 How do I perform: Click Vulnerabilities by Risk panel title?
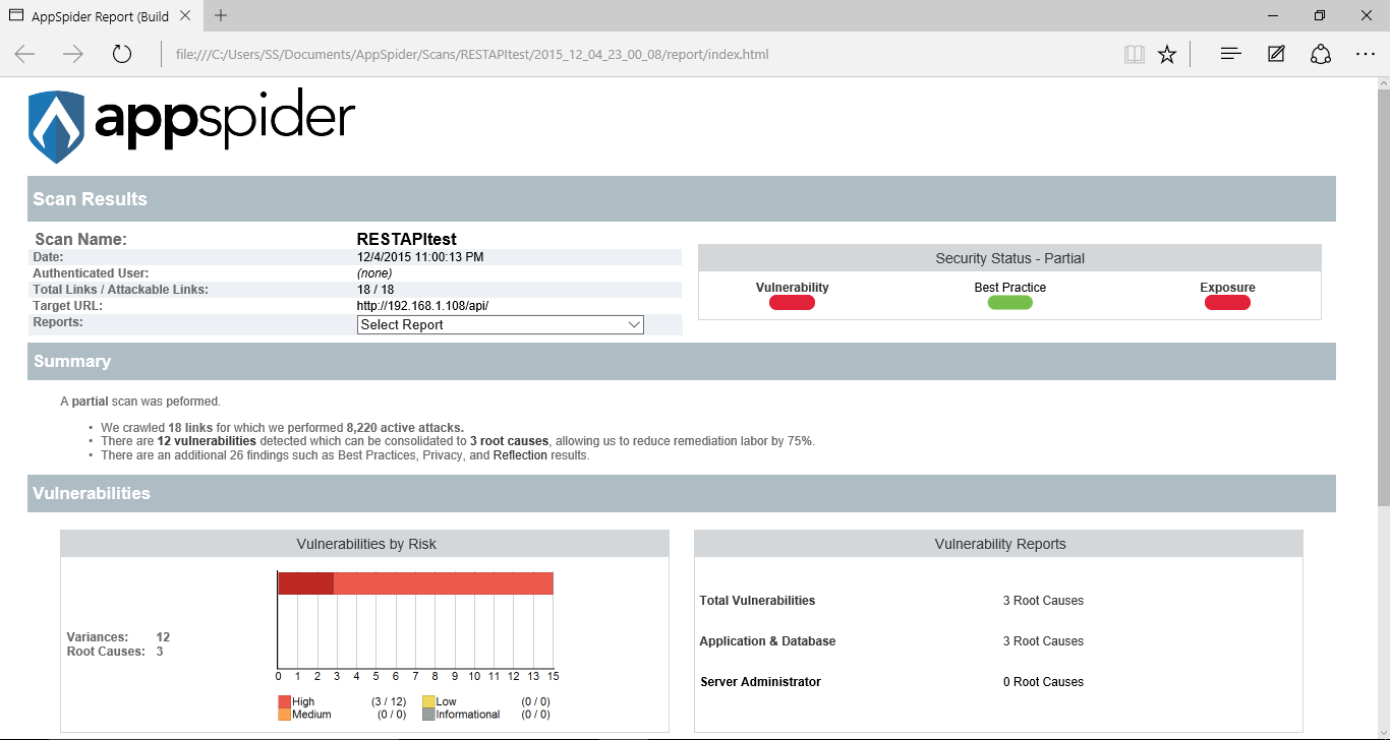pyautogui.click(x=366, y=544)
